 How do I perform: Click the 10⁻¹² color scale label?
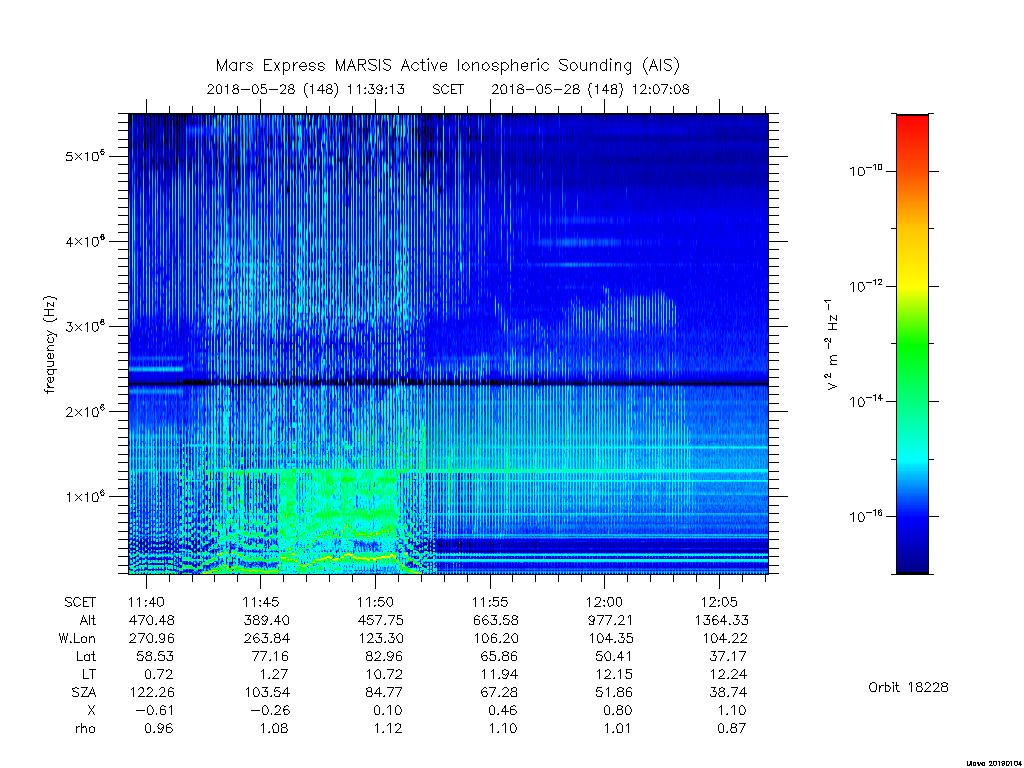pos(865,285)
